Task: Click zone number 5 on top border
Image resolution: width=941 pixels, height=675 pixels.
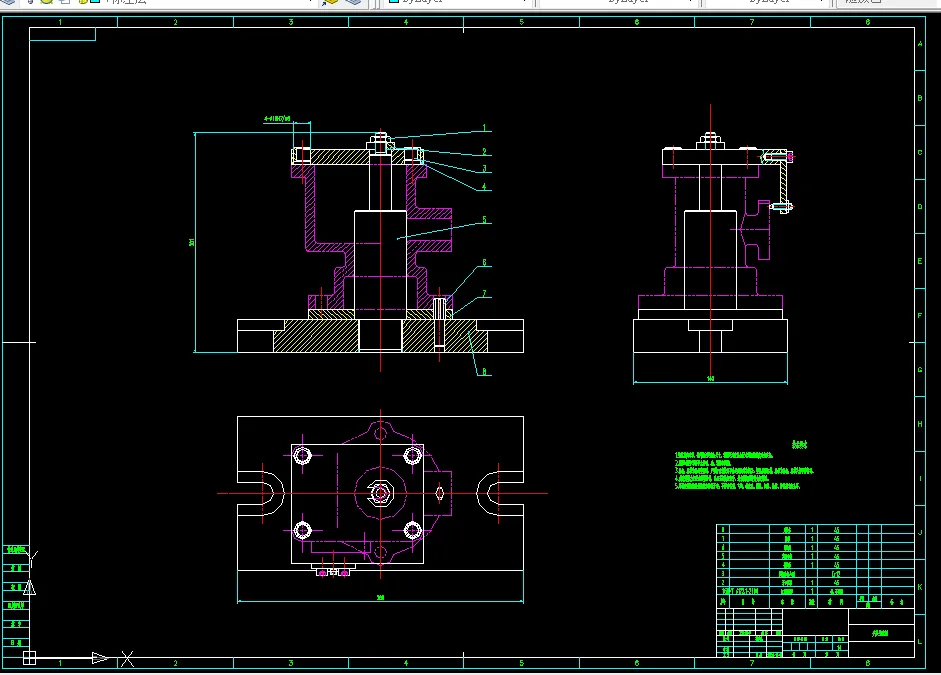Action: coord(522,22)
